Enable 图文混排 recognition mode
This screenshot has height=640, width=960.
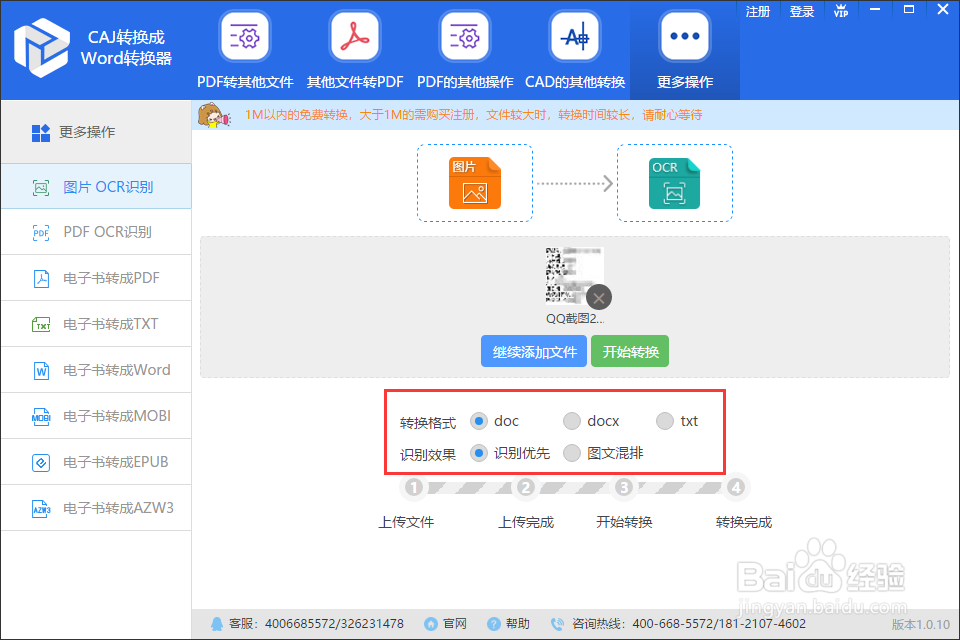tap(572, 453)
